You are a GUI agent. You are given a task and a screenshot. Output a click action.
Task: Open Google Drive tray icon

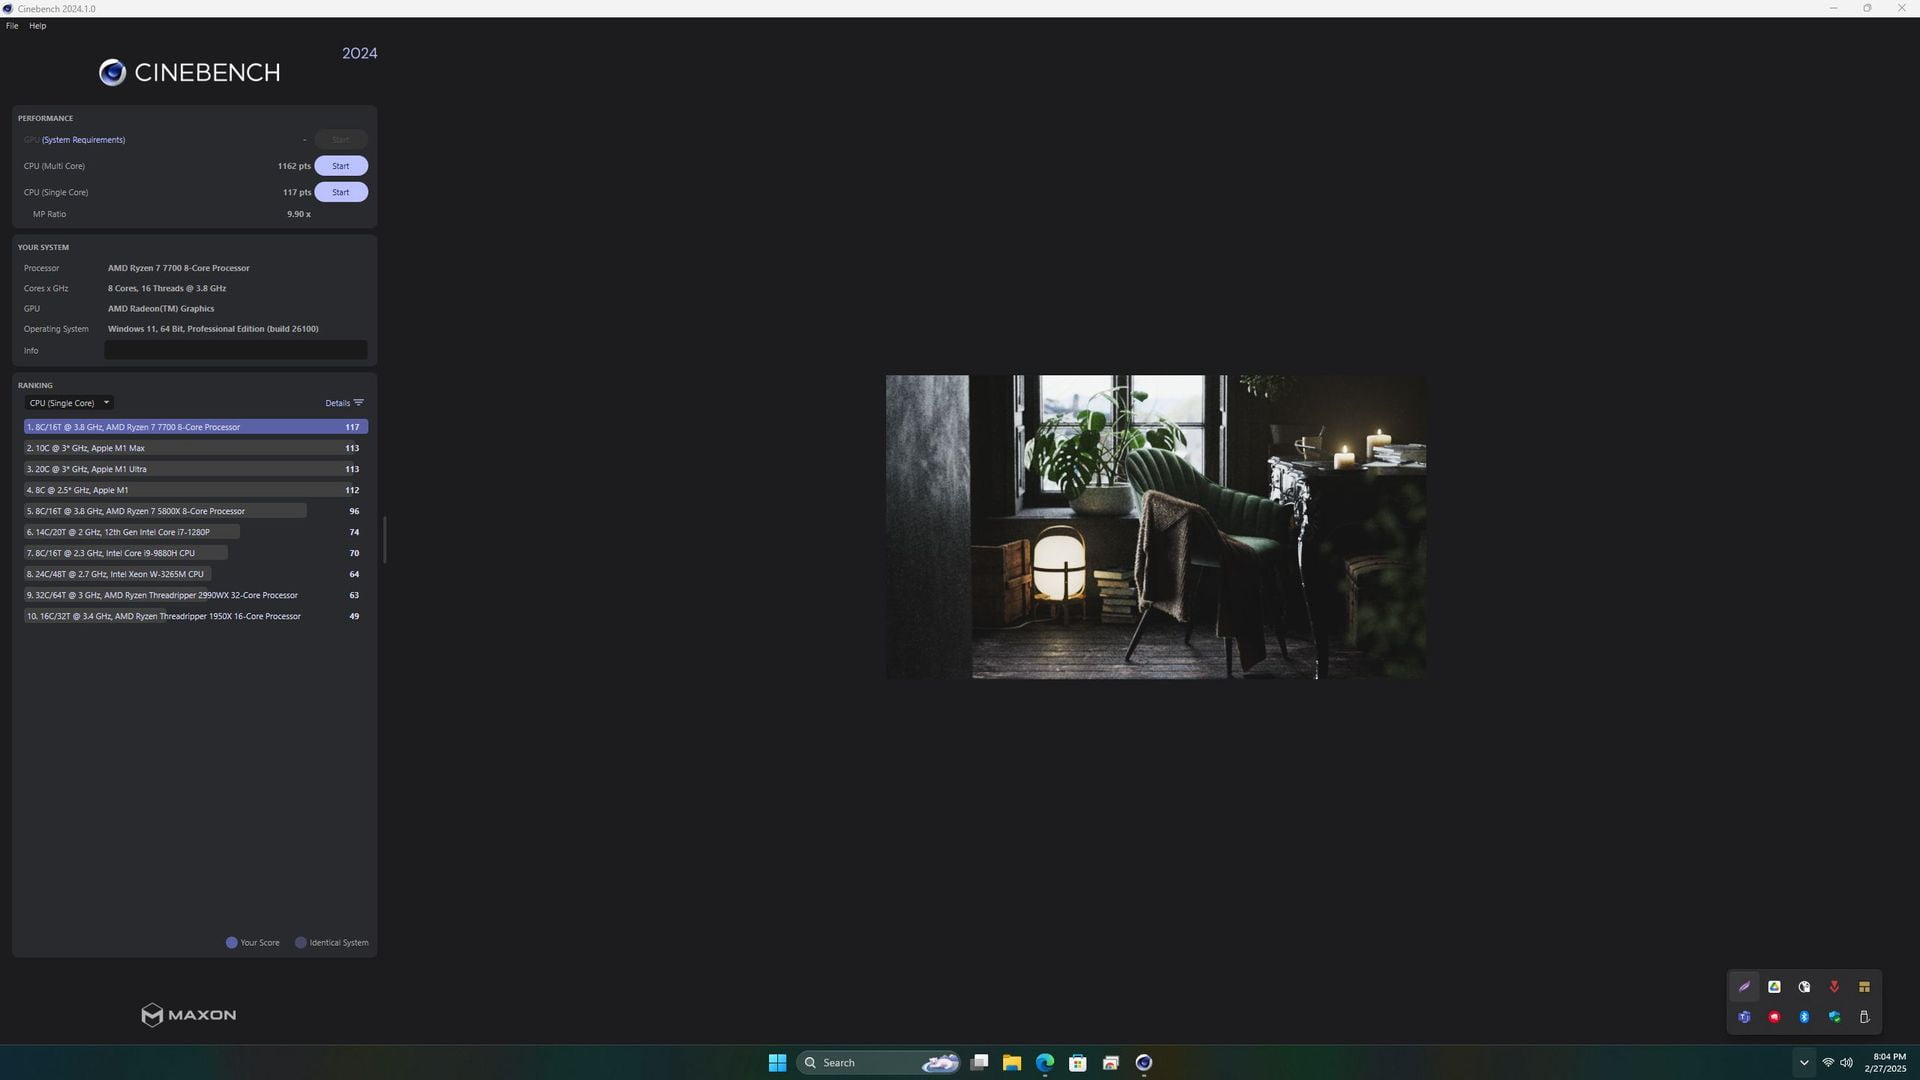click(1774, 987)
